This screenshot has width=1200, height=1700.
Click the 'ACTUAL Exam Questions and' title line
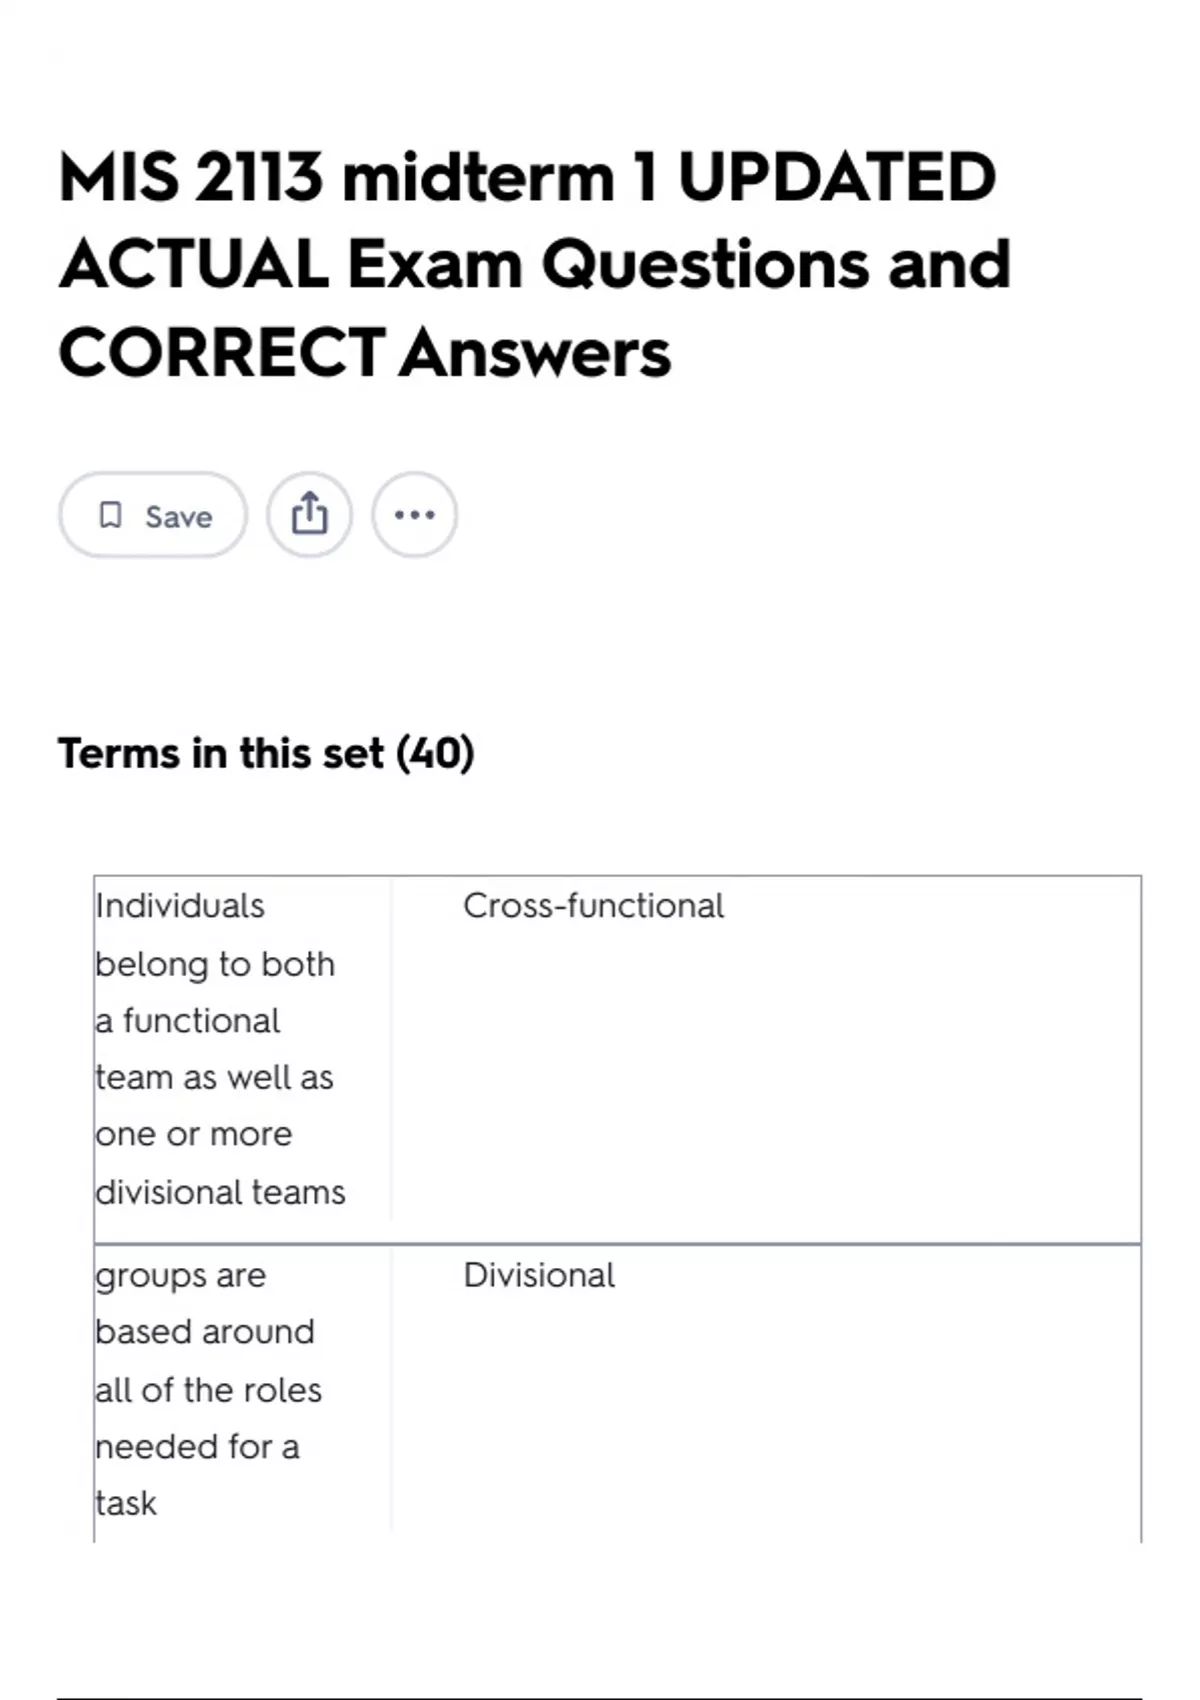534,265
